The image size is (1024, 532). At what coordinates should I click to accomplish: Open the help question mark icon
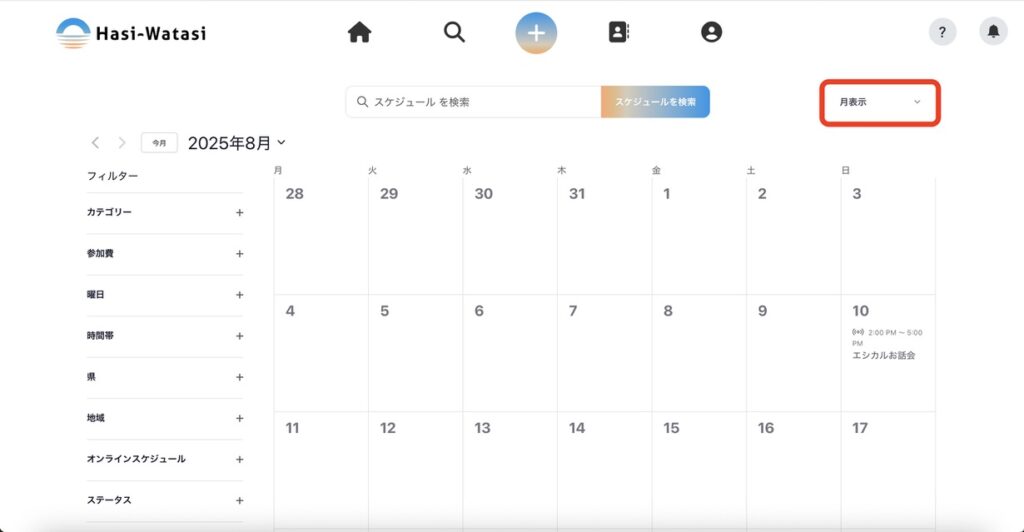942,32
